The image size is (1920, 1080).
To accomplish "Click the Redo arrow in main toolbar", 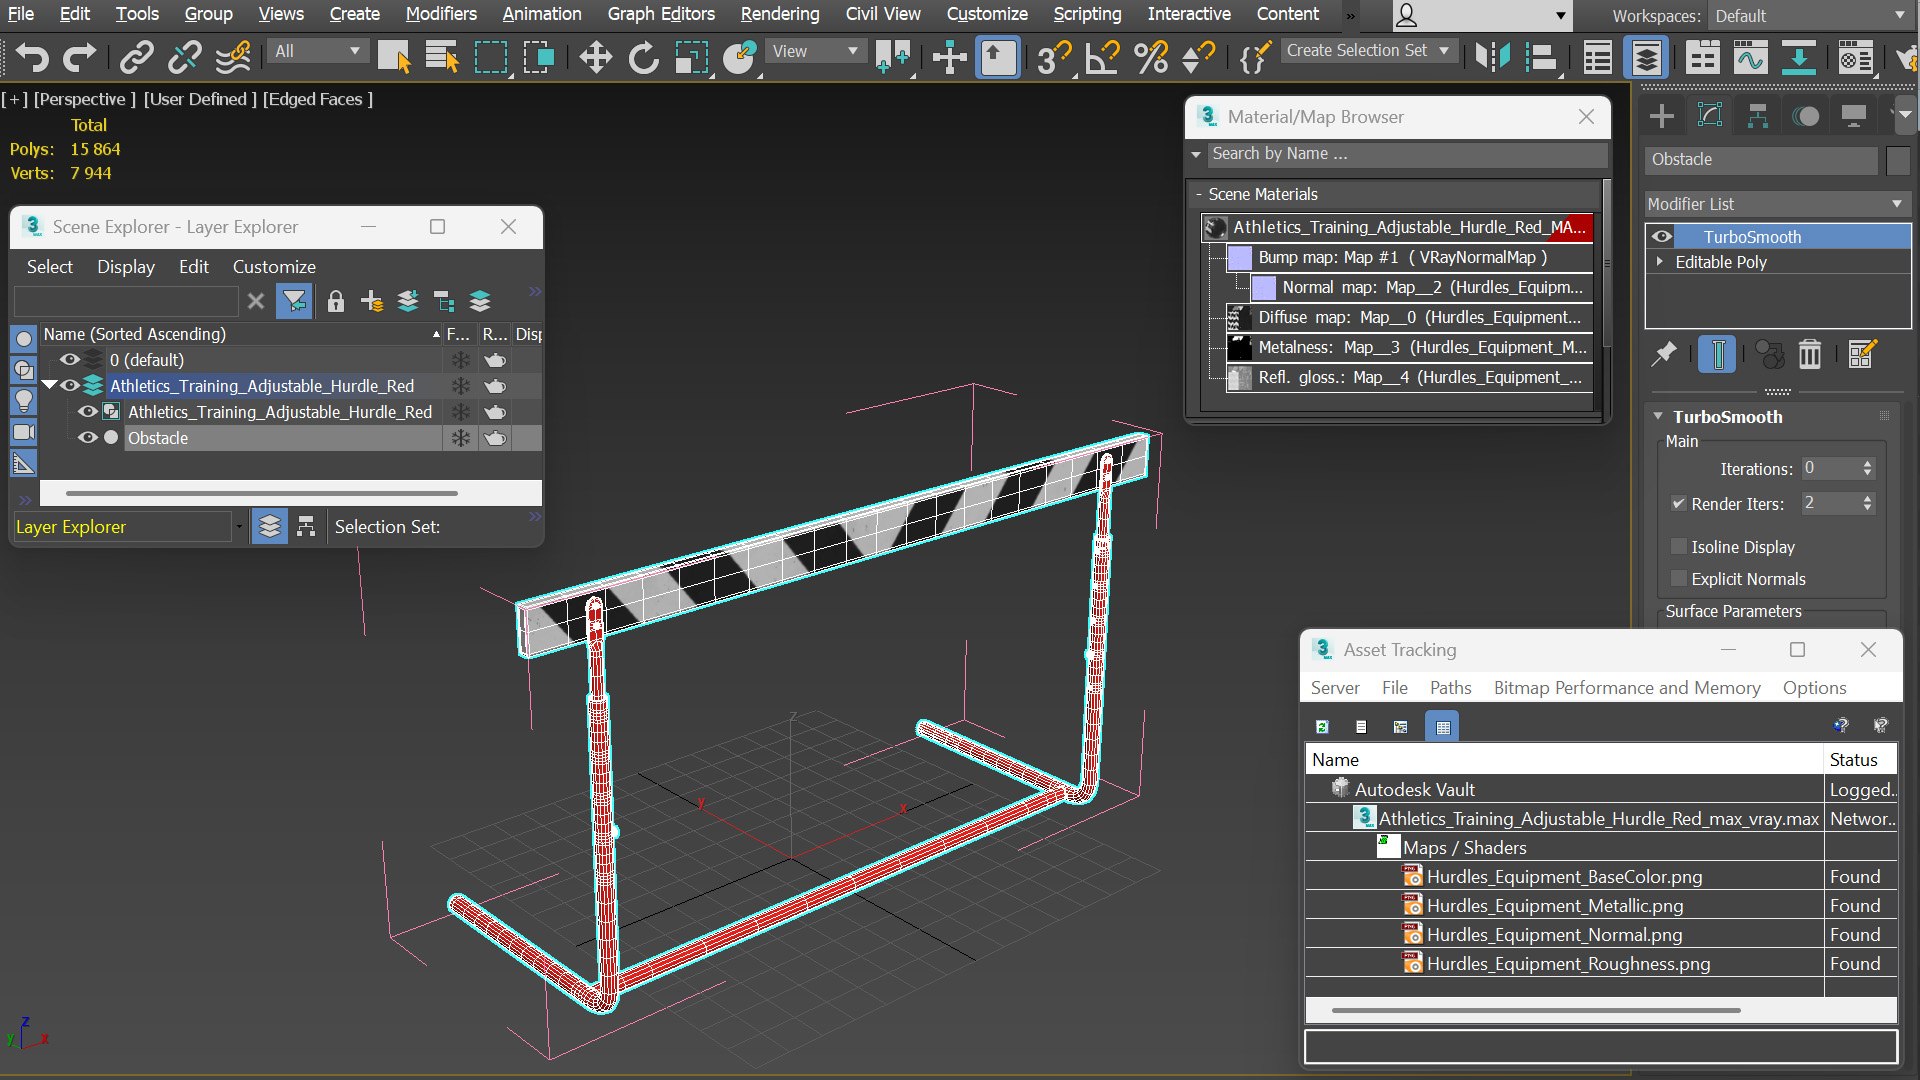I will coord(79,57).
